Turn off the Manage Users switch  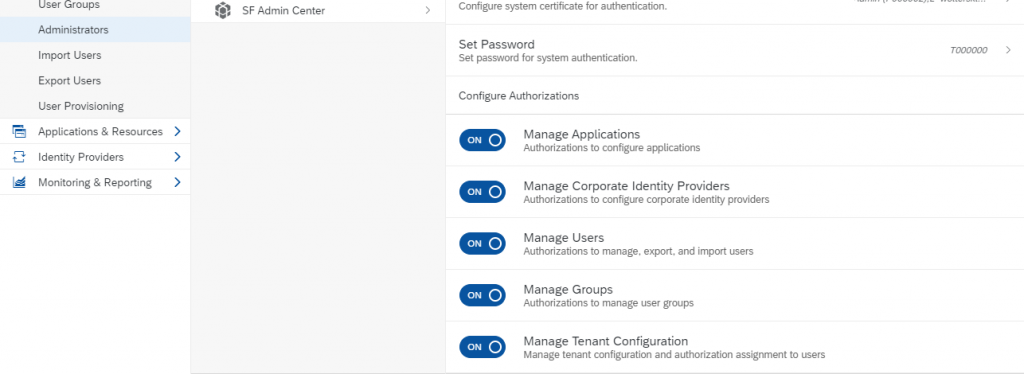pyautogui.click(x=482, y=243)
